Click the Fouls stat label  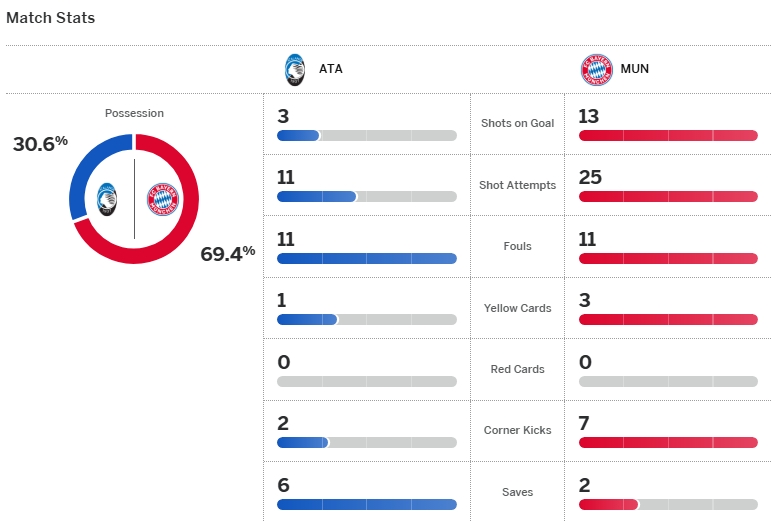(x=517, y=246)
